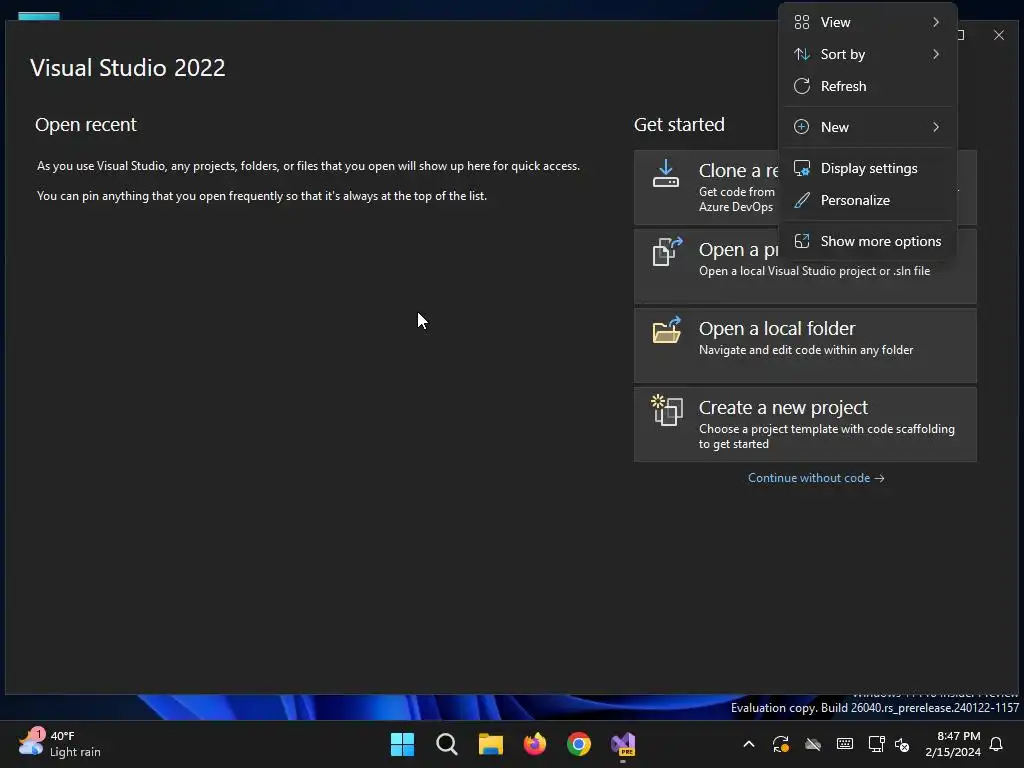1024x768 pixels.
Task: Open taskbar Search
Action: coord(447,744)
